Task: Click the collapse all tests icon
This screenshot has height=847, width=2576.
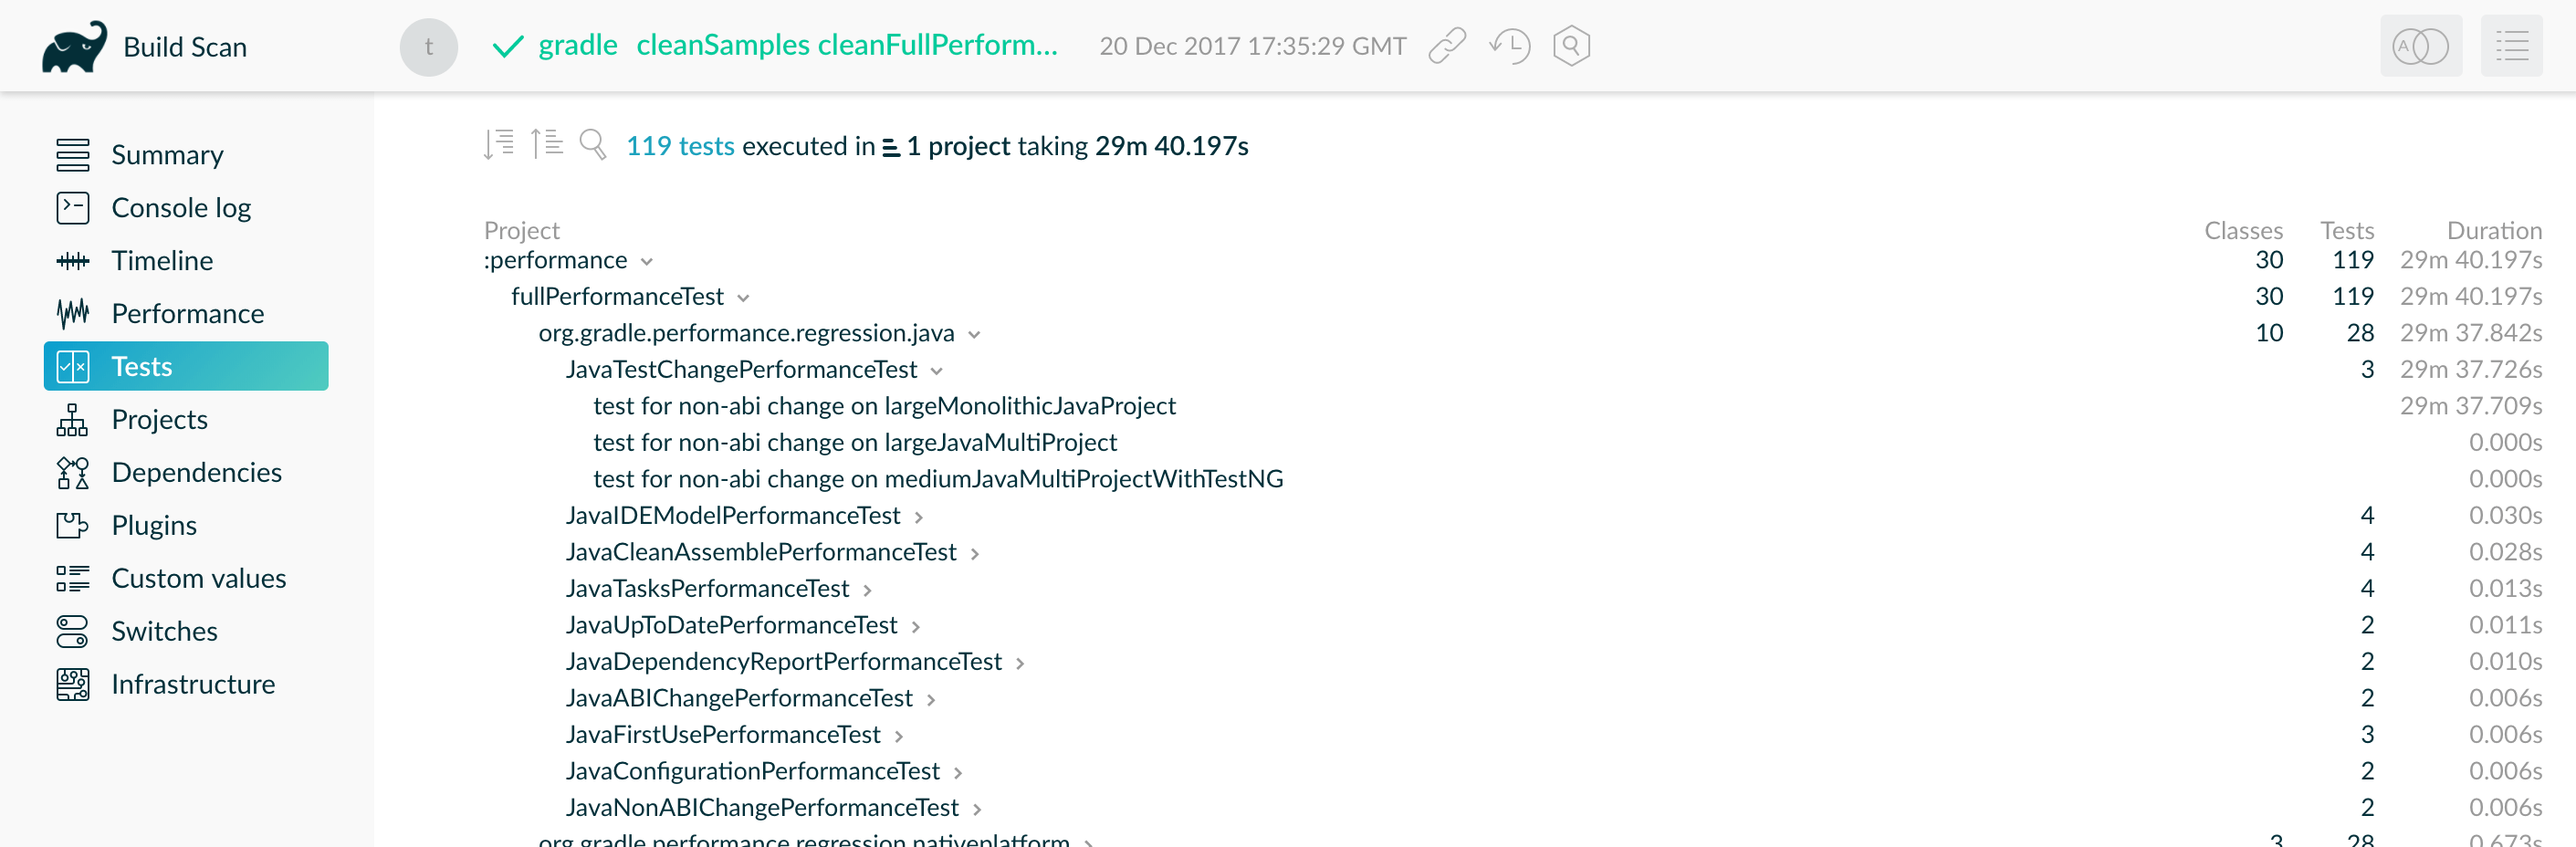Action: 546,145
